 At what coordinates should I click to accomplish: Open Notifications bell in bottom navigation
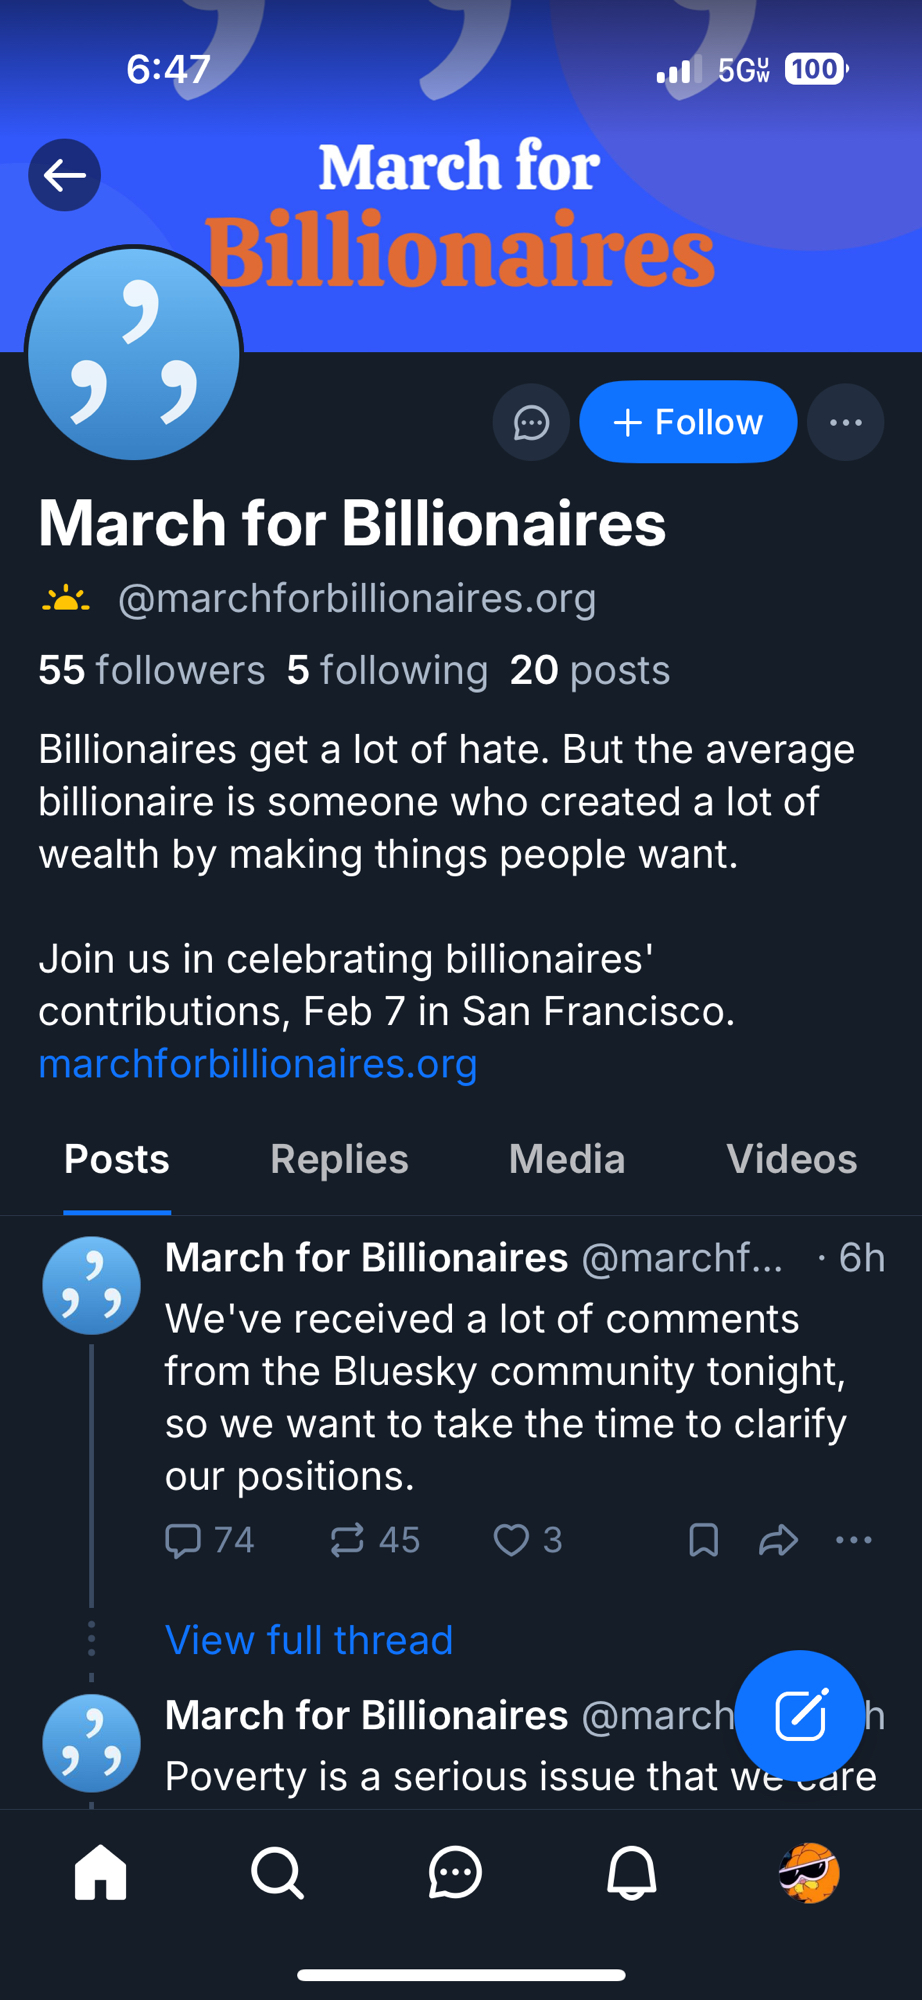click(x=632, y=1872)
